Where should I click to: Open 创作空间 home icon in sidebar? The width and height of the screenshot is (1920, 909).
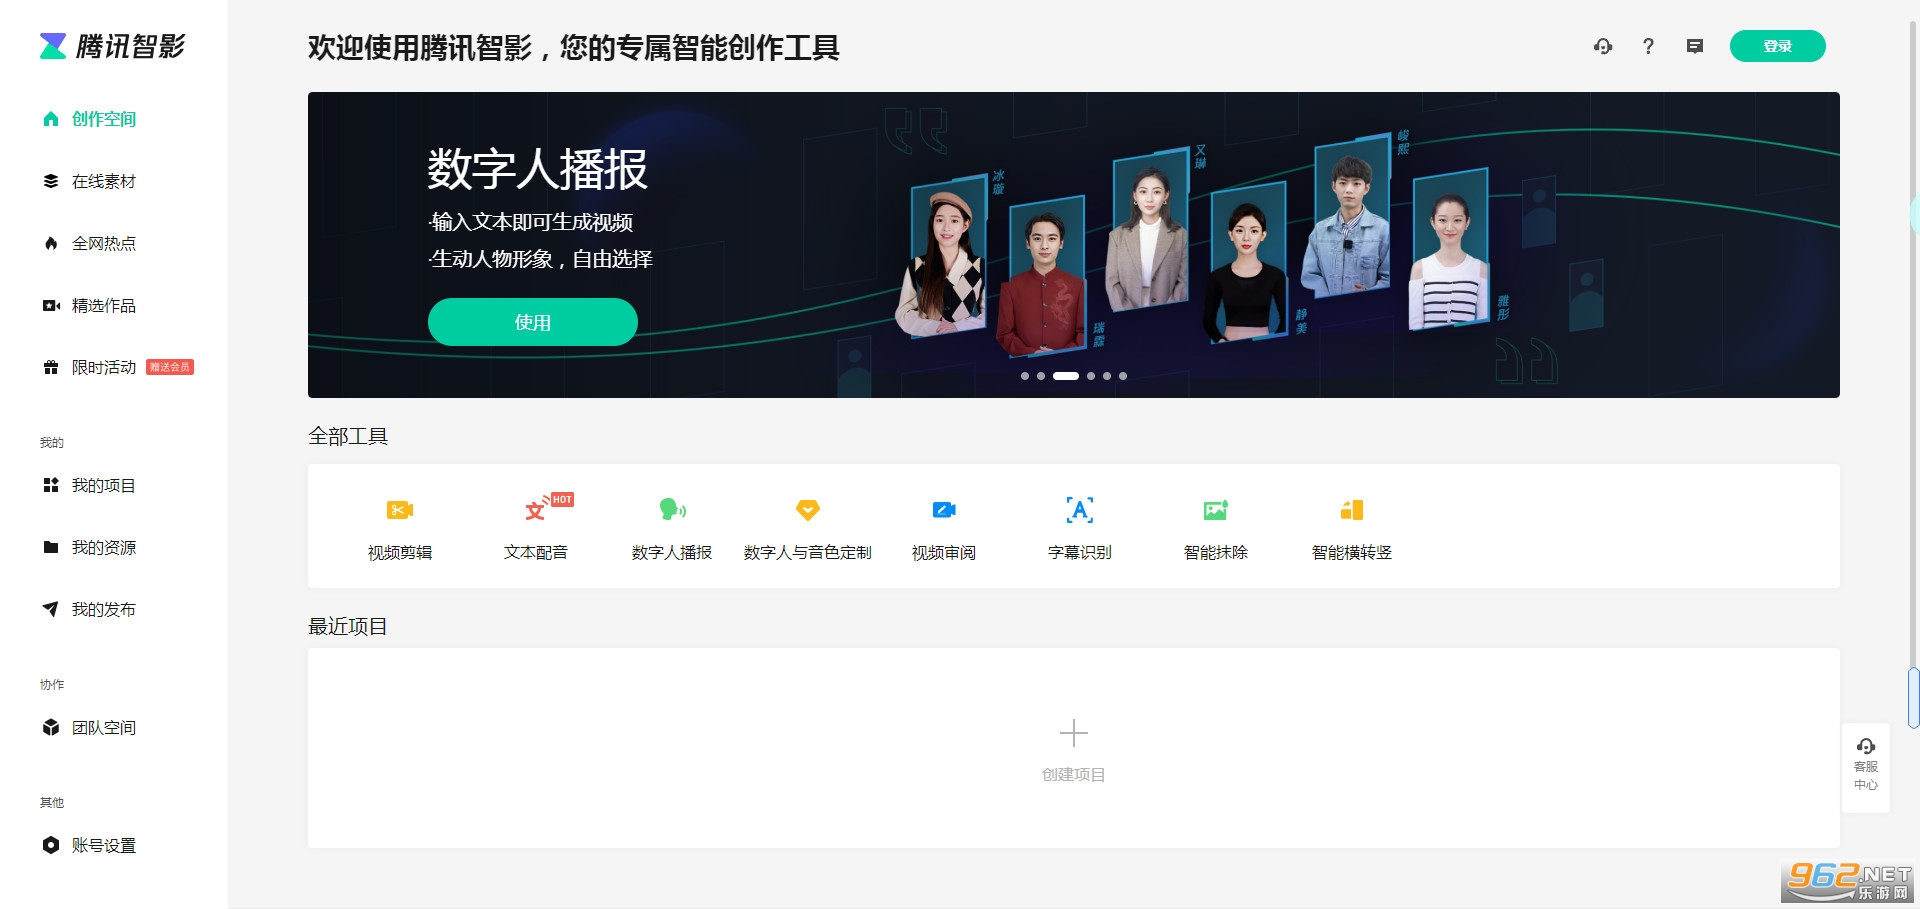[x=51, y=119]
